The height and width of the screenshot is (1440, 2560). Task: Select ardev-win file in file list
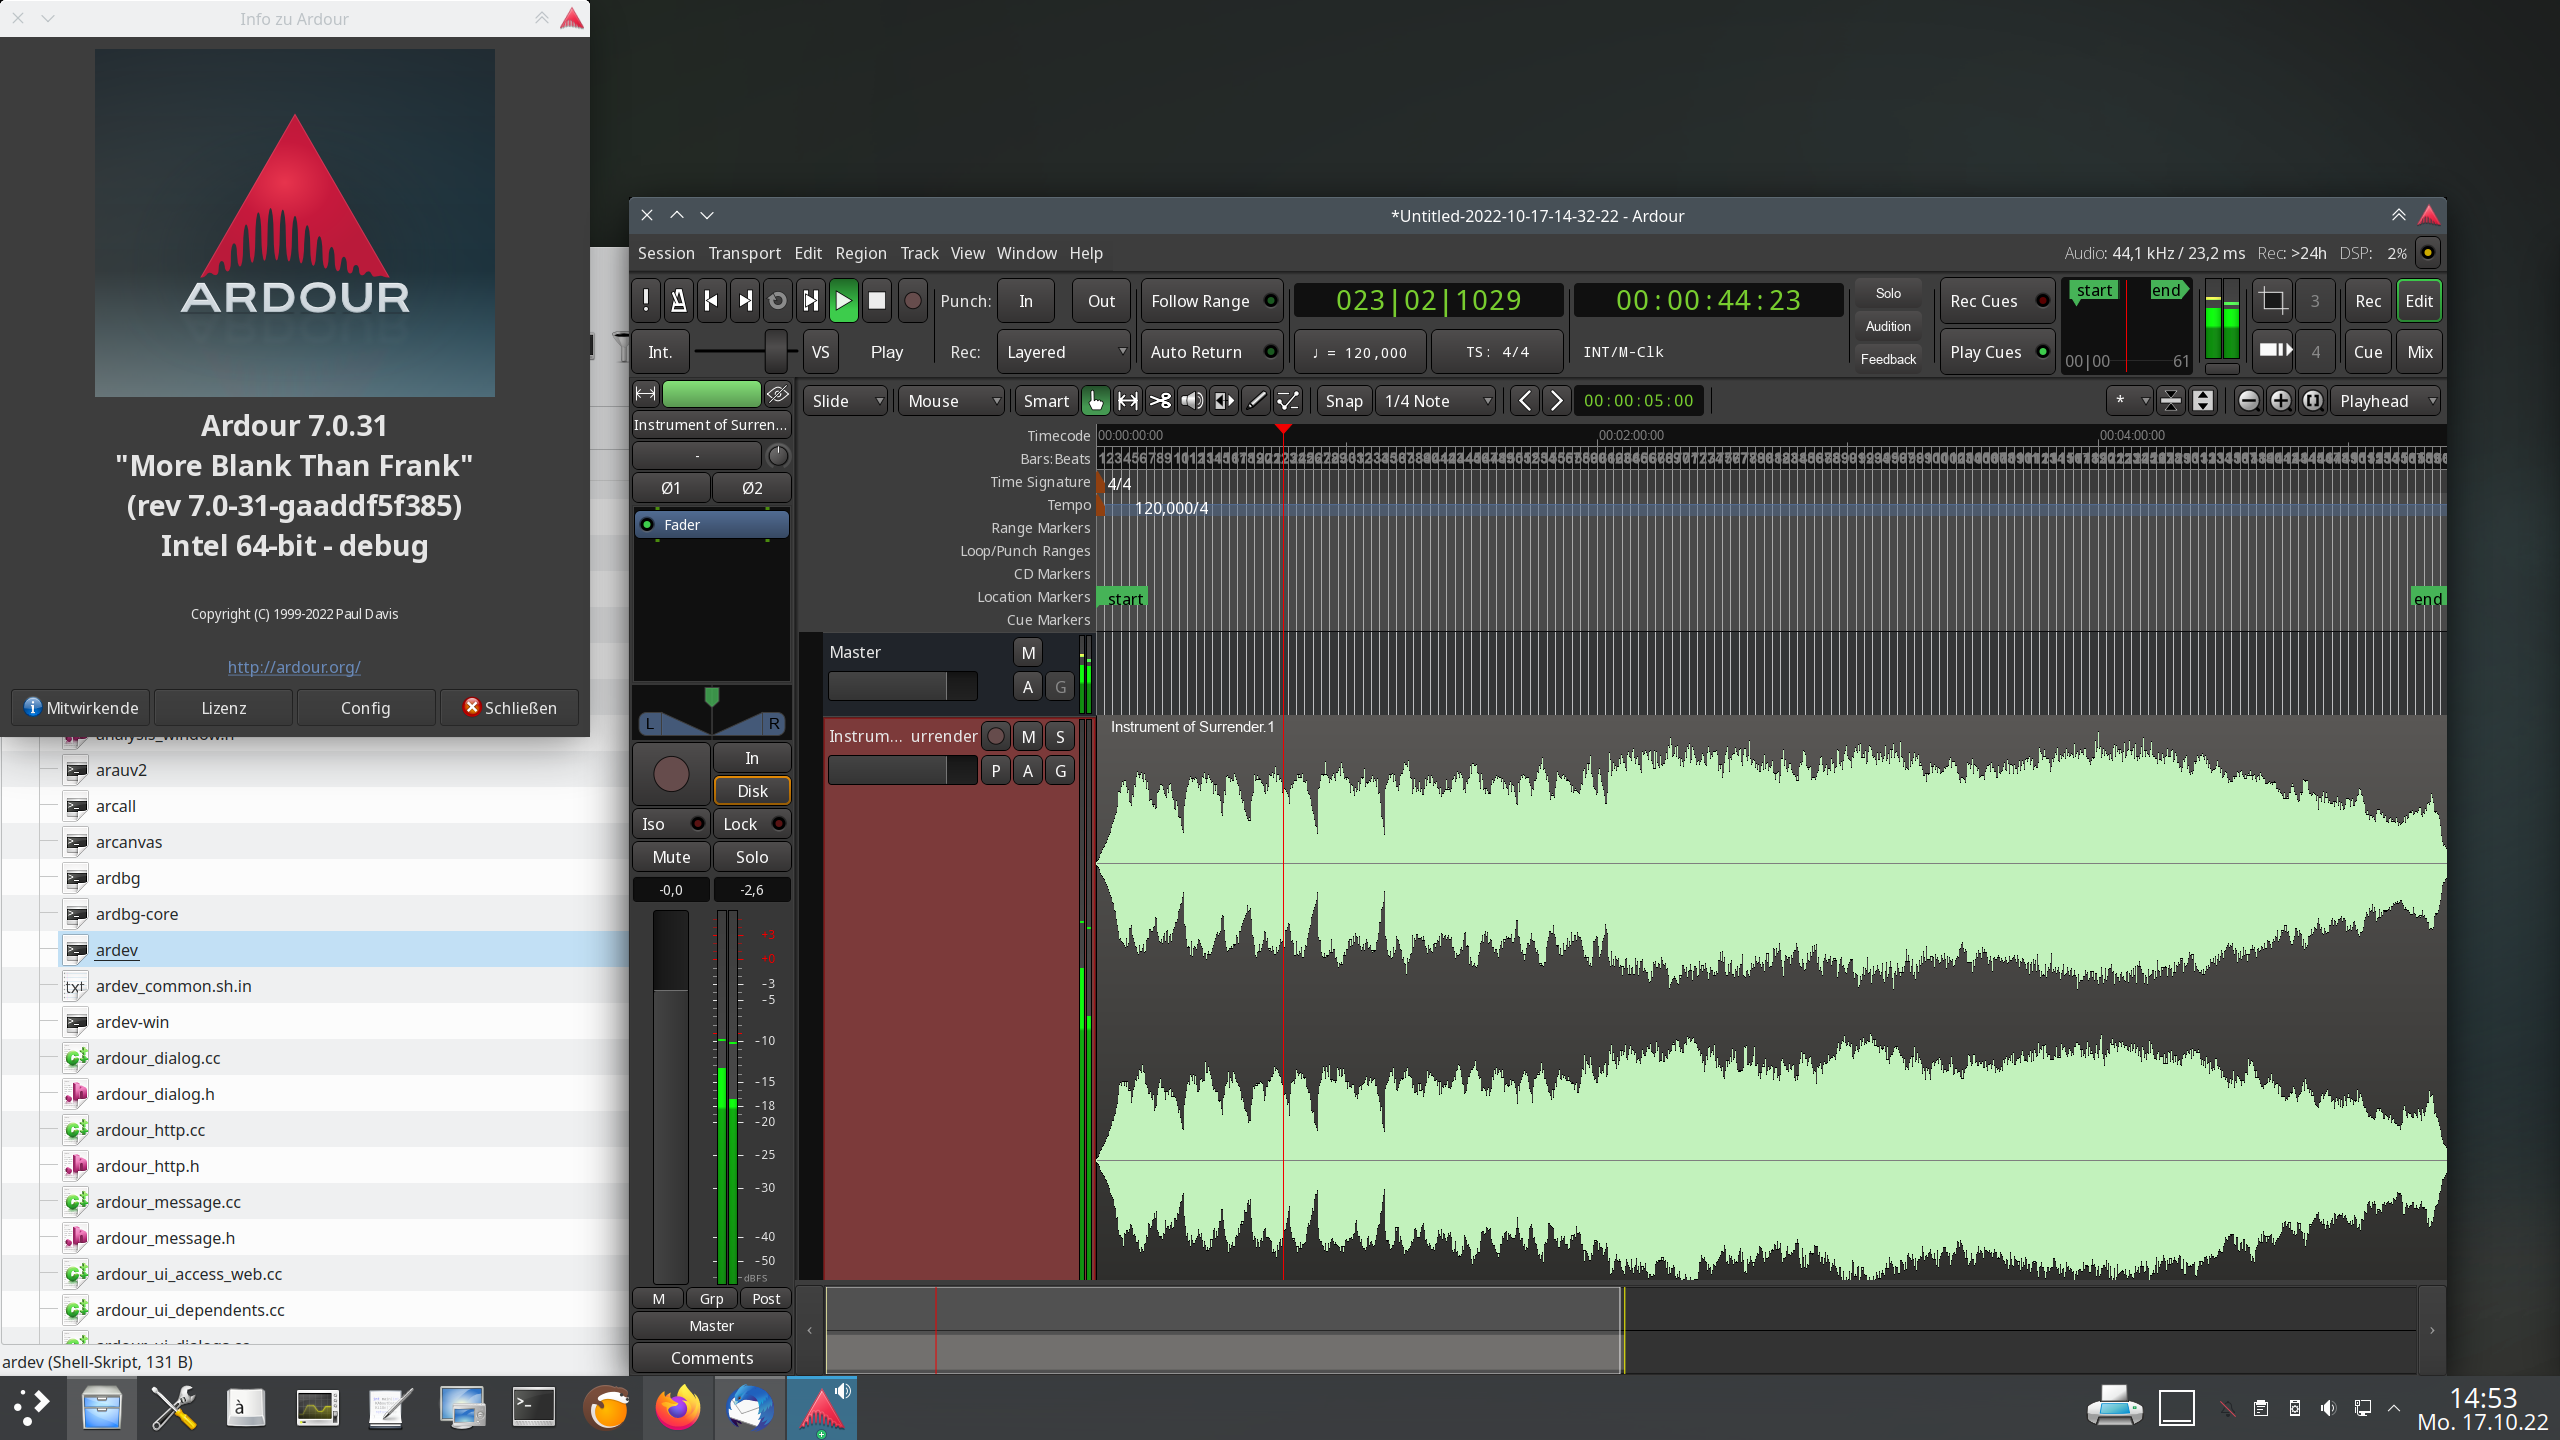(x=132, y=1022)
